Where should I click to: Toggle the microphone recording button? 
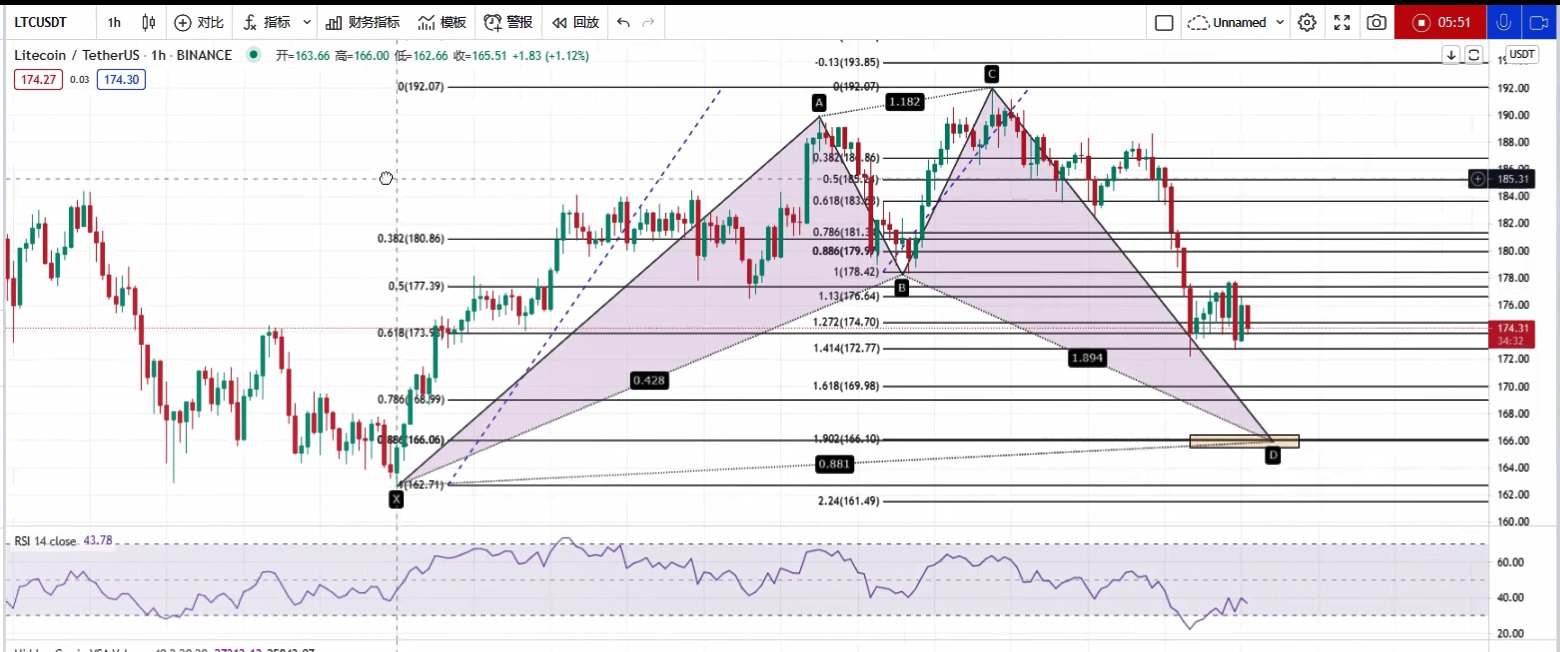tap(1501, 22)
